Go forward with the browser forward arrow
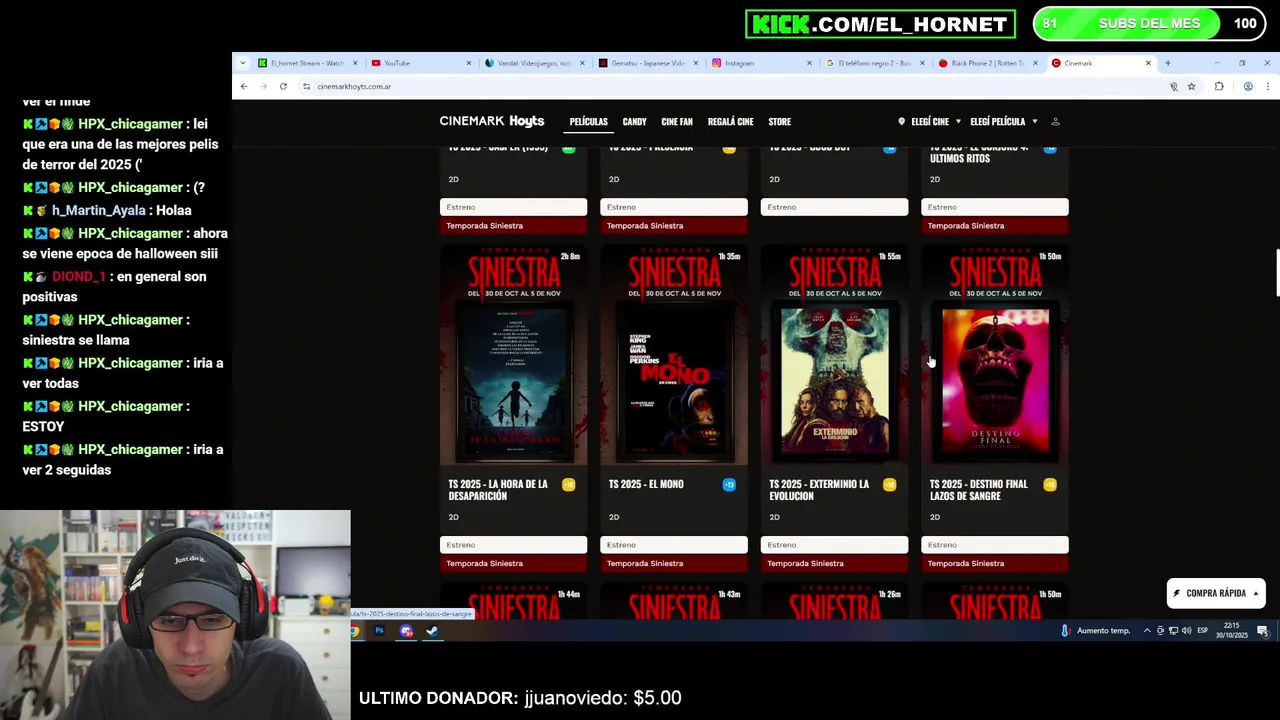This screenshot has height=720, width=1280. 263,86
